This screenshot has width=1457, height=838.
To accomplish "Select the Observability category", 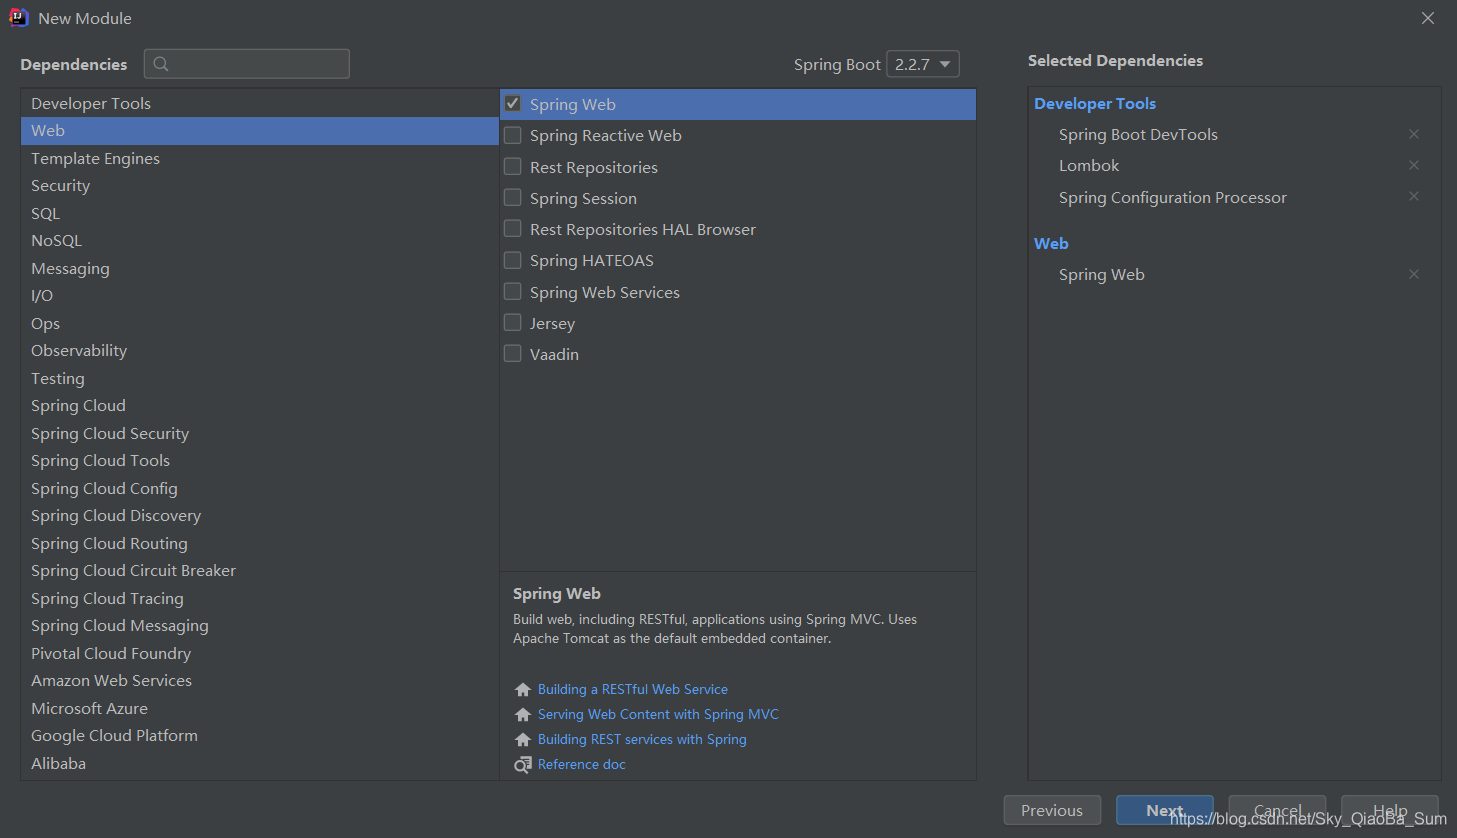I will 259,351.
